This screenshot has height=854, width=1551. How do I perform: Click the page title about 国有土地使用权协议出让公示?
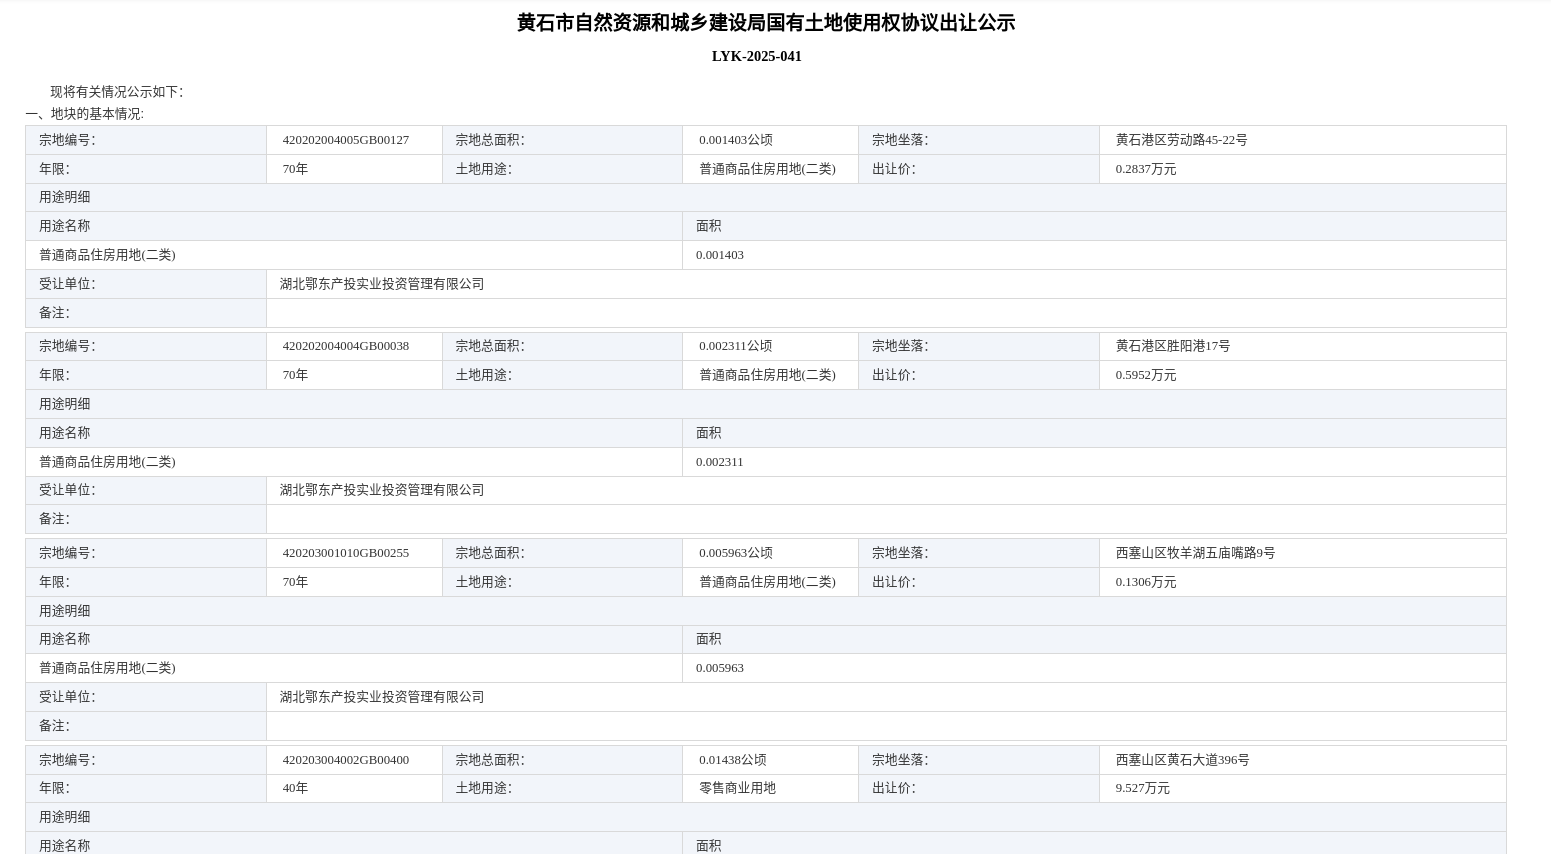pos(765,23)
